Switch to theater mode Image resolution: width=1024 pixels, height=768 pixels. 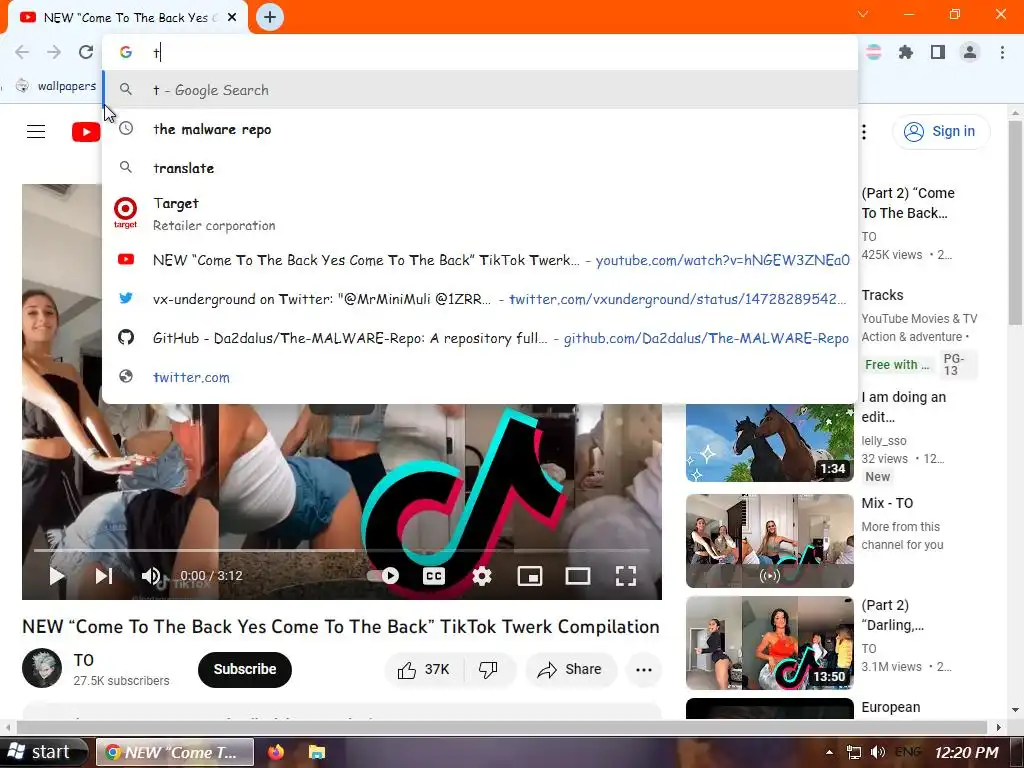(x=578, y=575)
